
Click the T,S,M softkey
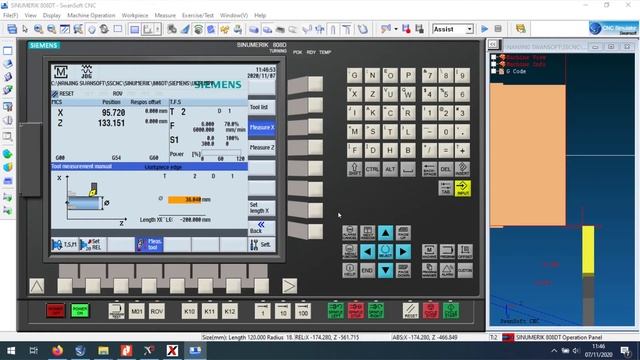(x=65, y=244)
